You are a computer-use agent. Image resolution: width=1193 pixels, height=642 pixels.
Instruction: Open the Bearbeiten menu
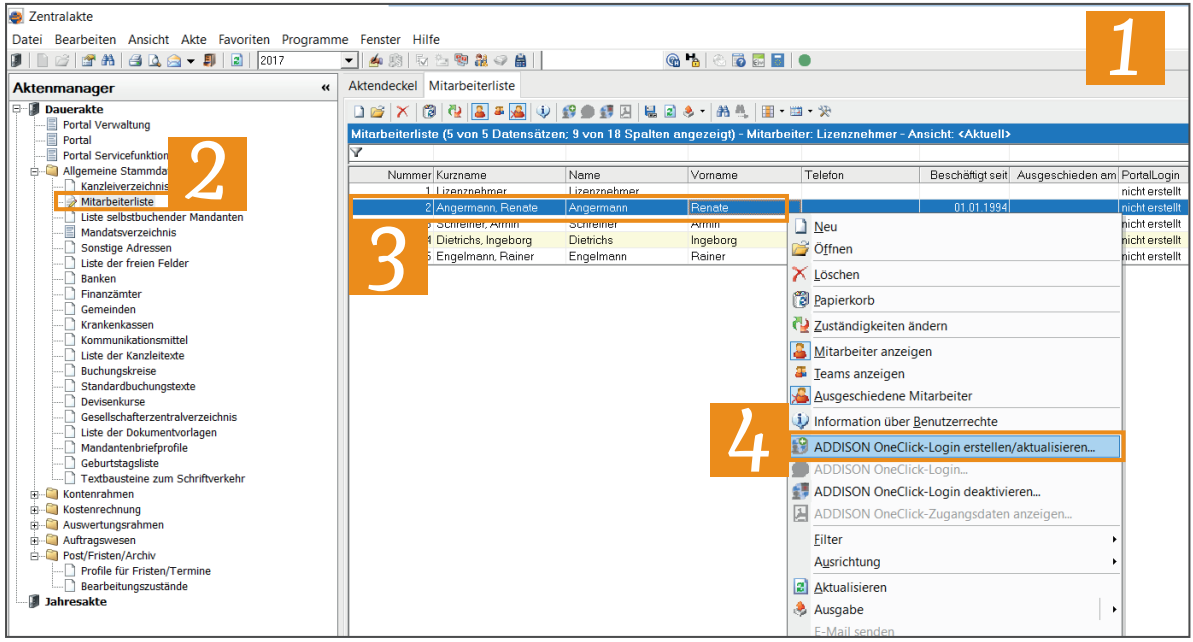[x=85, y=40]
